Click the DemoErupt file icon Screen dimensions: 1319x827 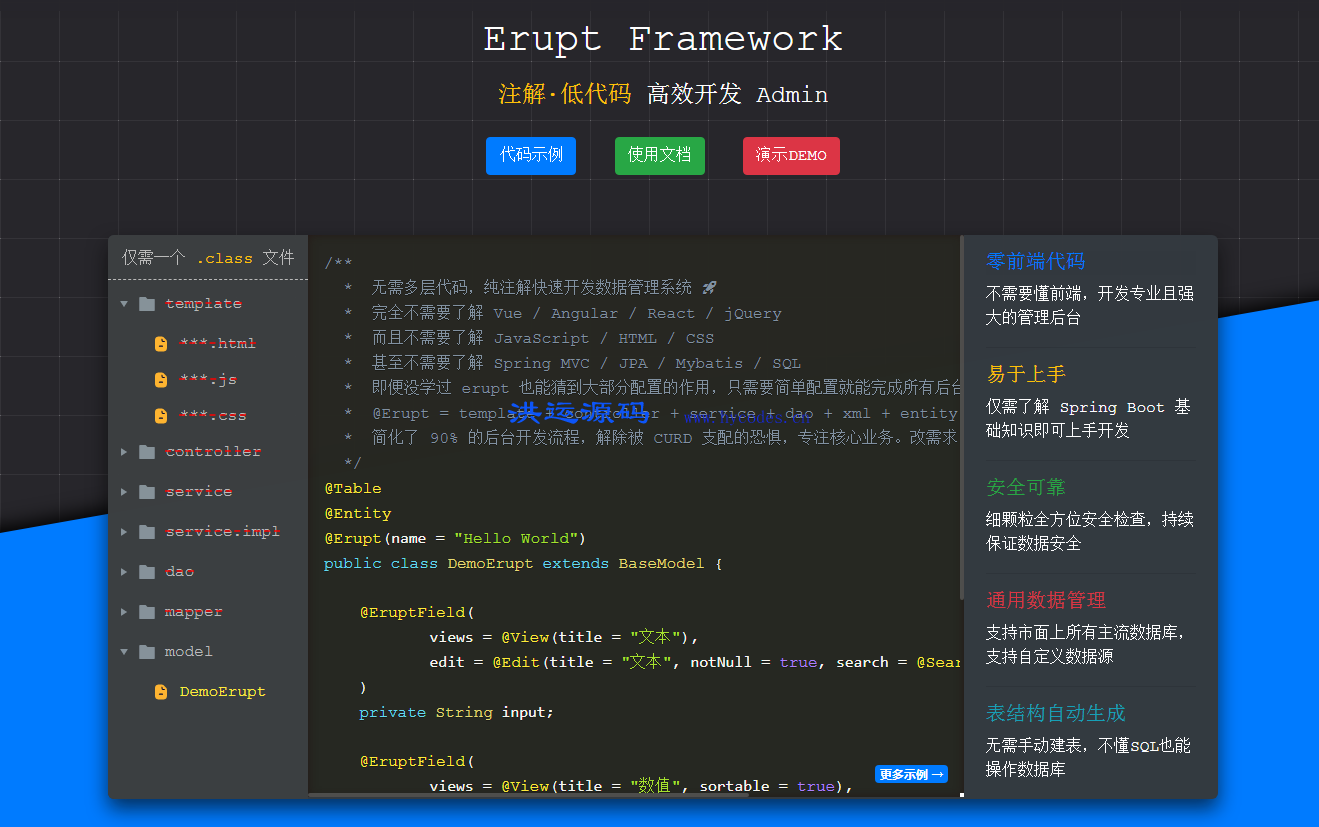point(161,692)
